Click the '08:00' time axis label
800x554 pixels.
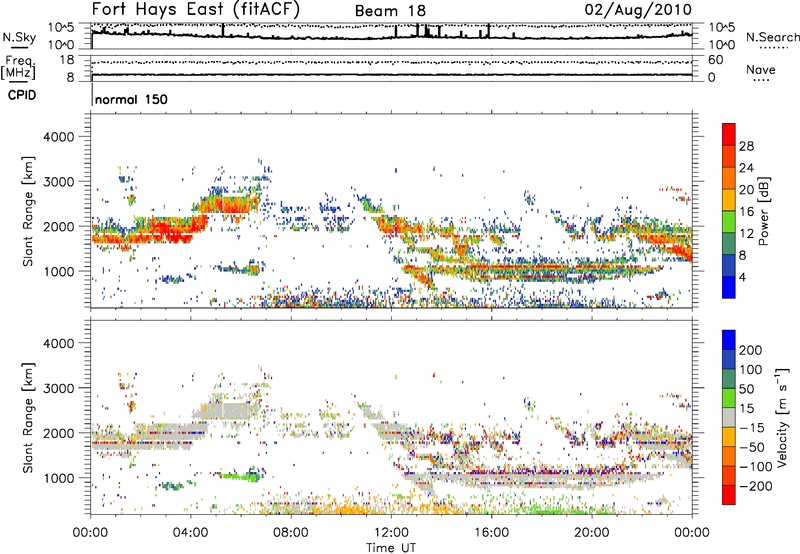click(291, 533)
